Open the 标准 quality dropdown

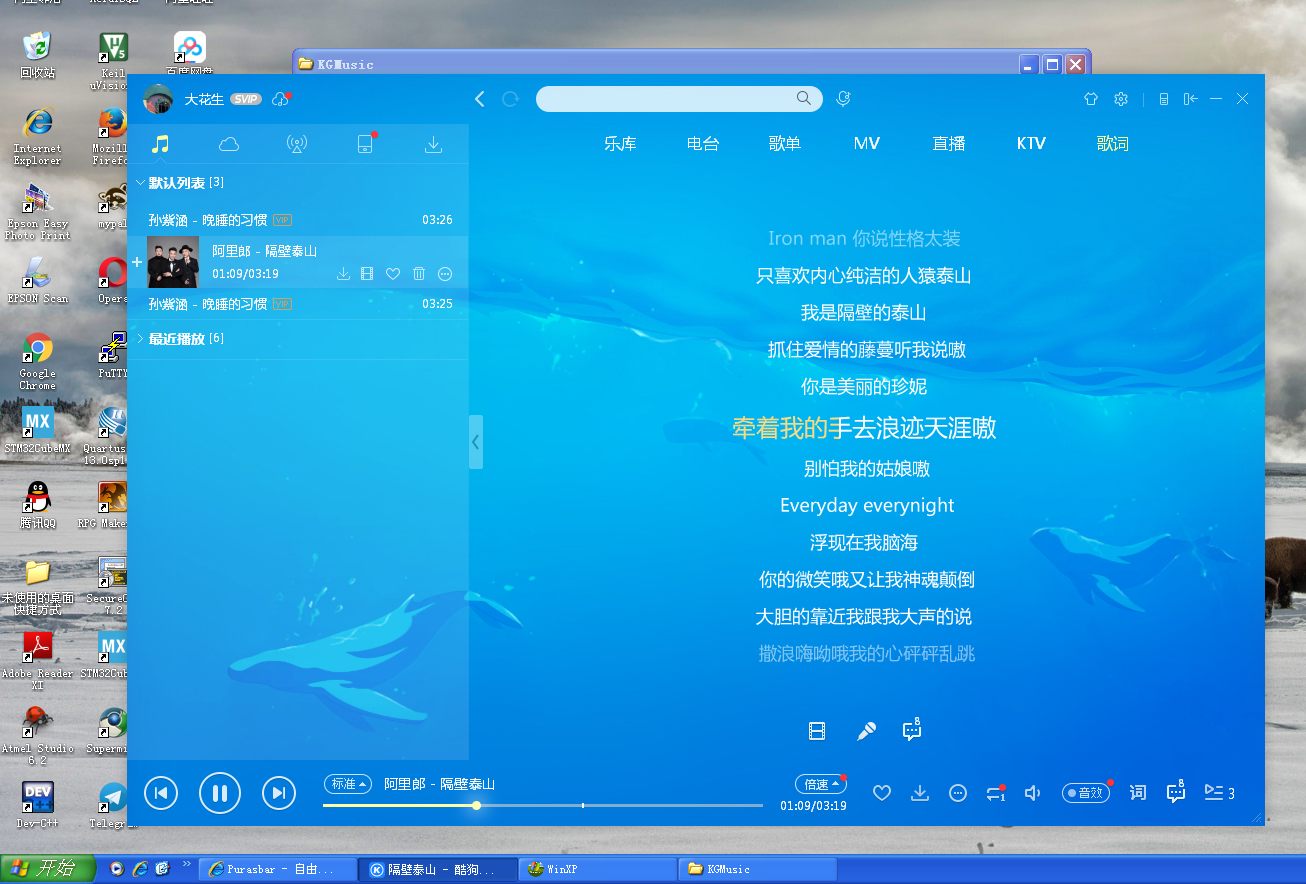tap(348, 784)
